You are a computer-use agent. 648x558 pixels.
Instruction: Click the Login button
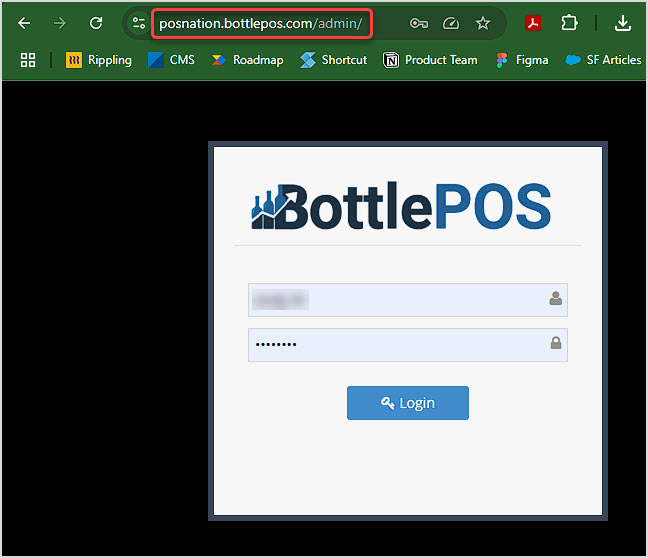click(x=408, y=403)
